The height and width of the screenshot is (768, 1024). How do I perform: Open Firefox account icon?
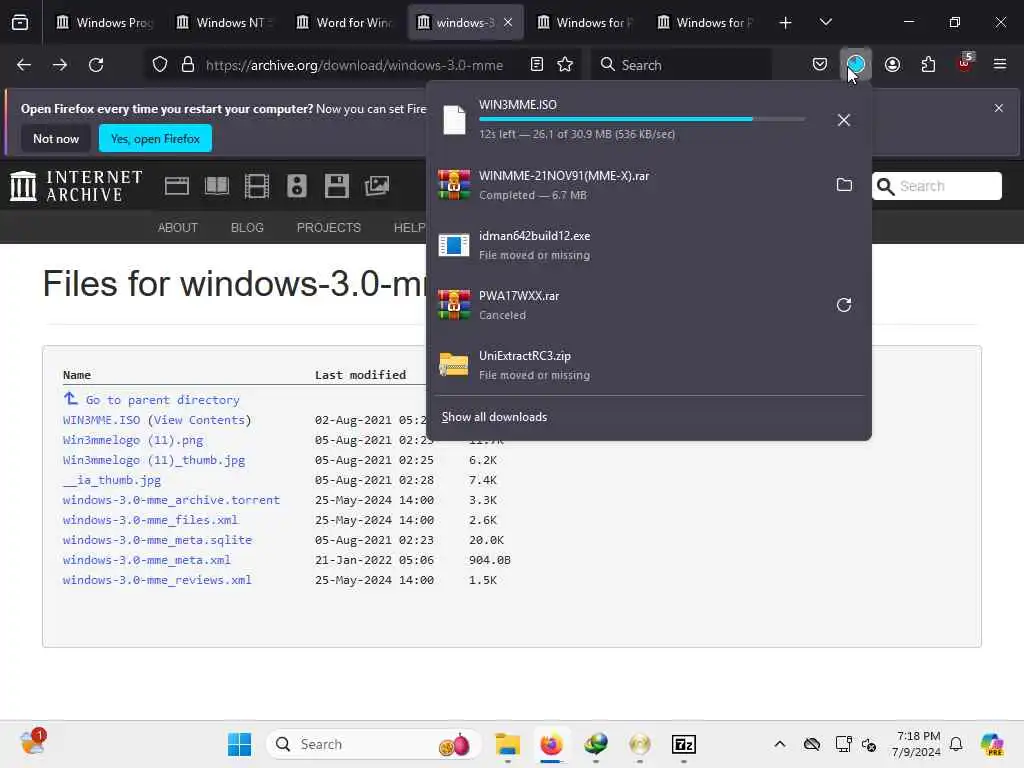(x=892, y=64)
